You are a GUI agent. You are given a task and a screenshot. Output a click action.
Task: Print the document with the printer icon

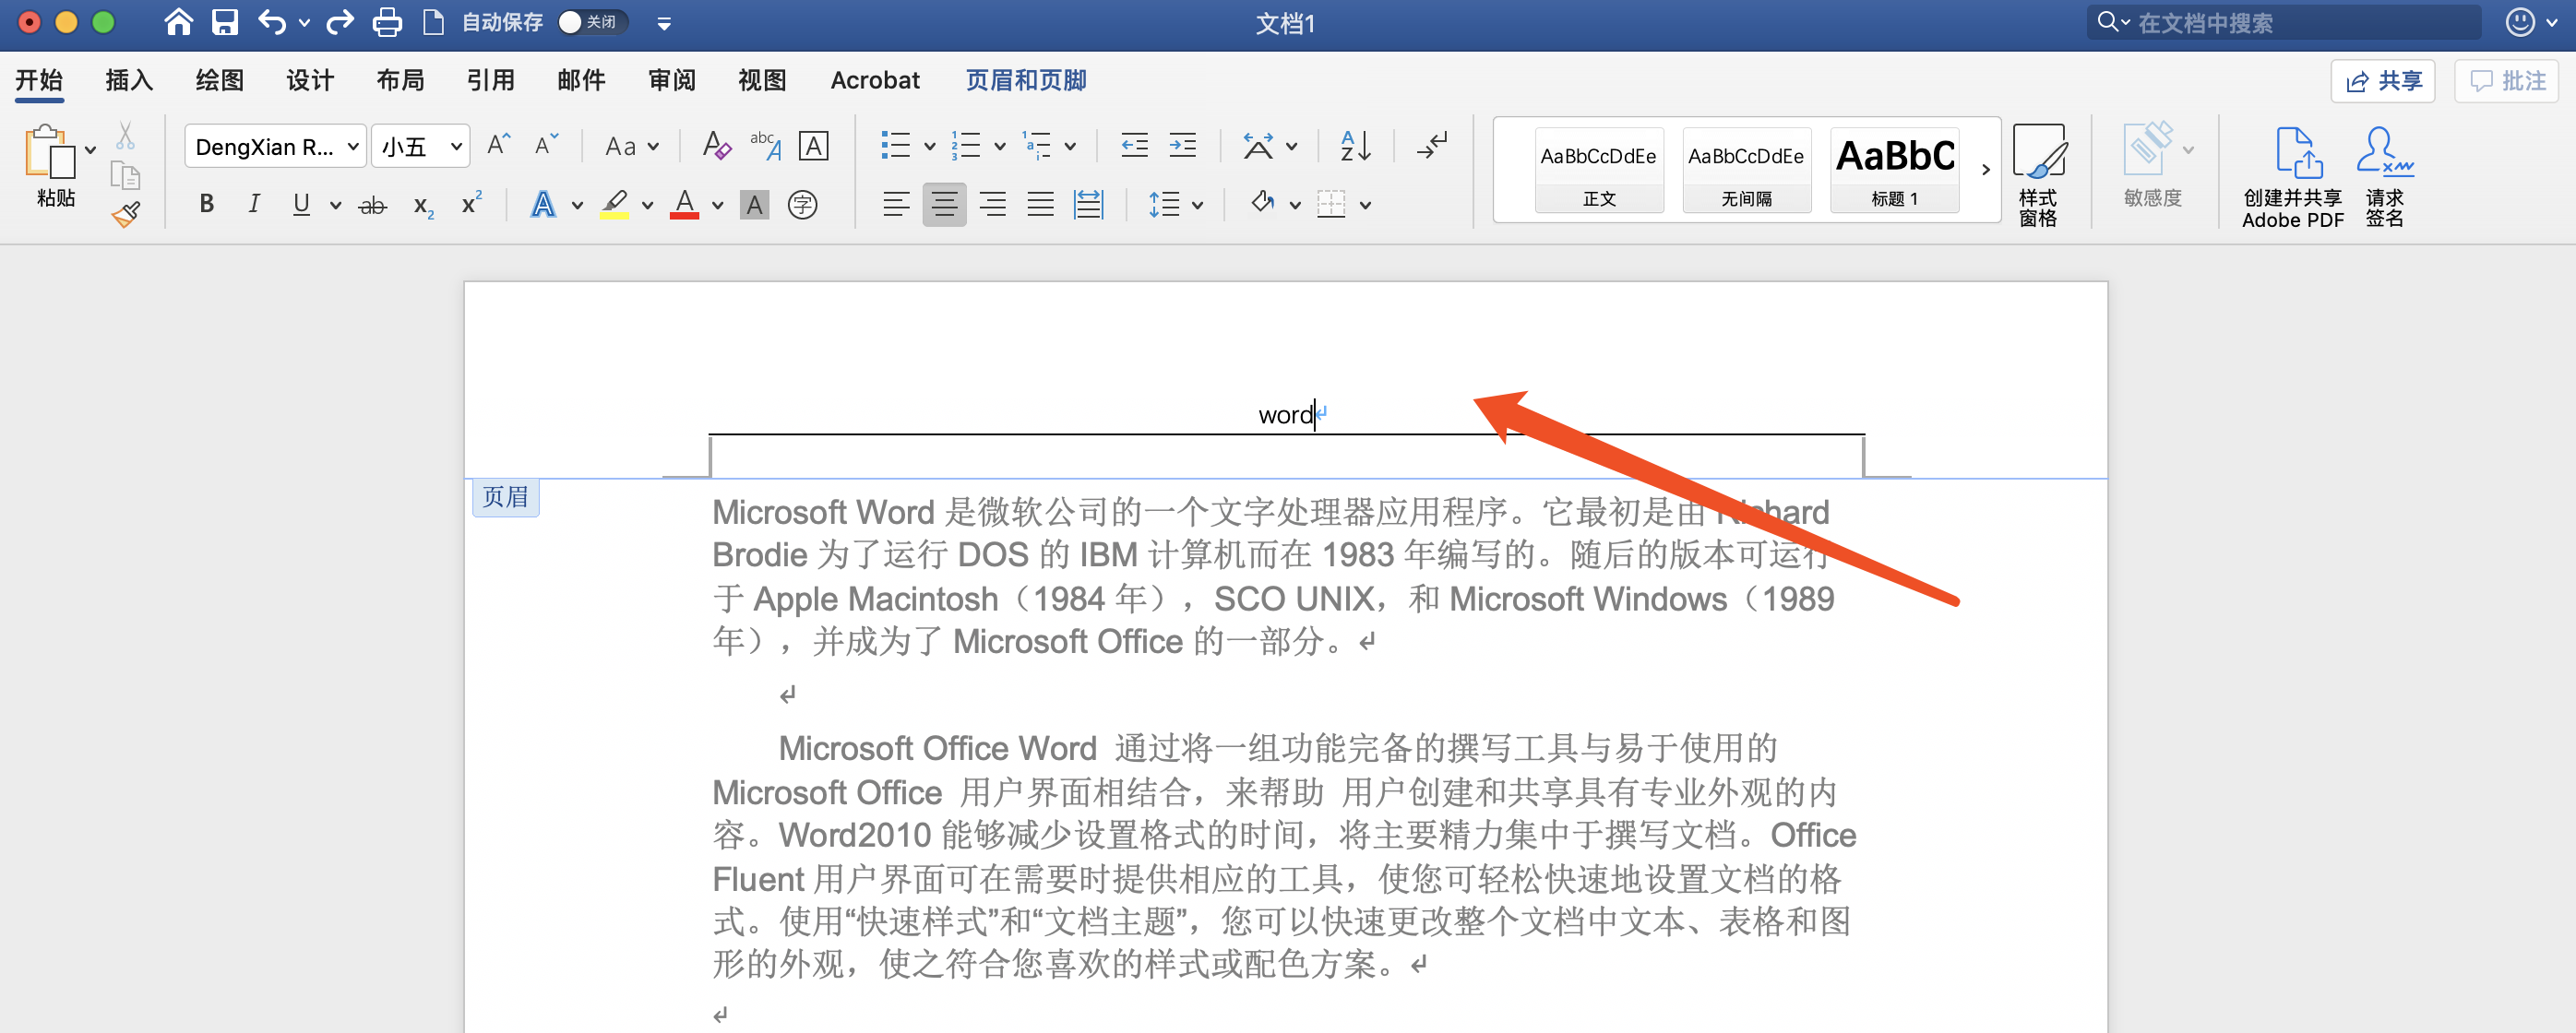point(387,21)
